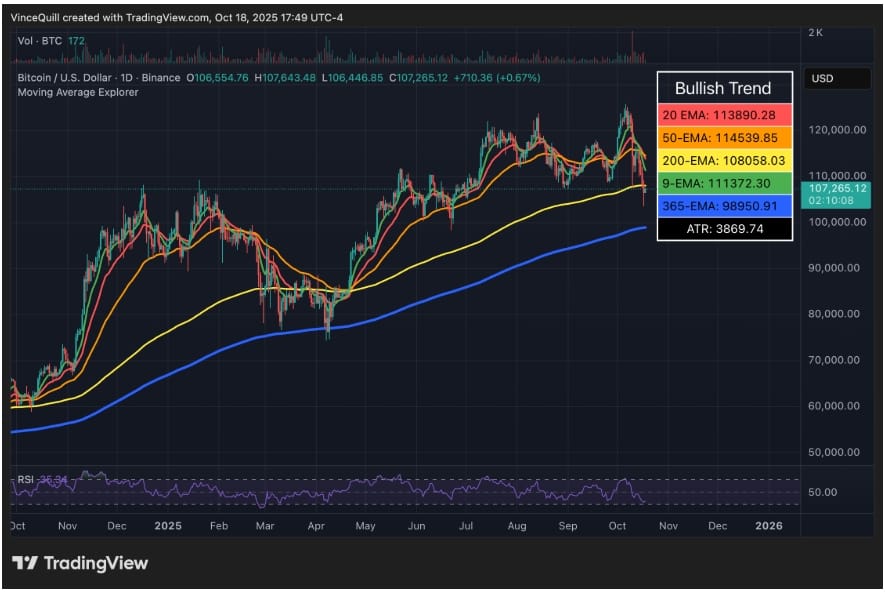Click the Vol · BTC indicator label
The width and height of the screenshot is (886, 594).
click(40, 41)
